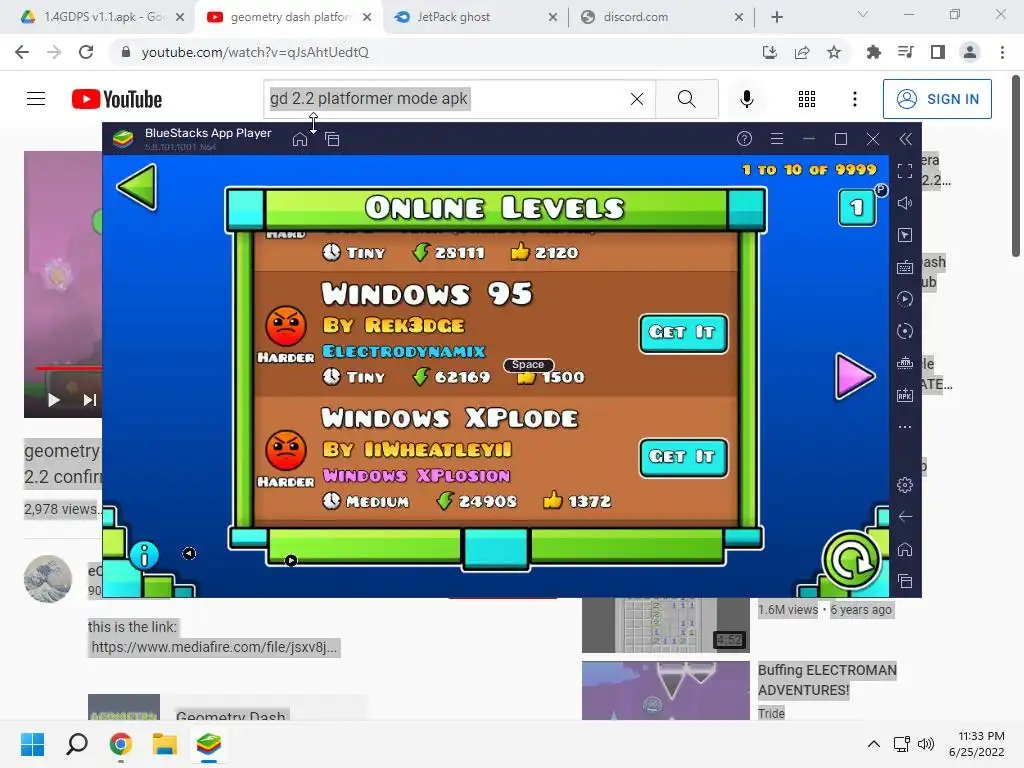Open YouTube guide hamburger menu
Screen dimensions: 1024x768
point(36,99)
